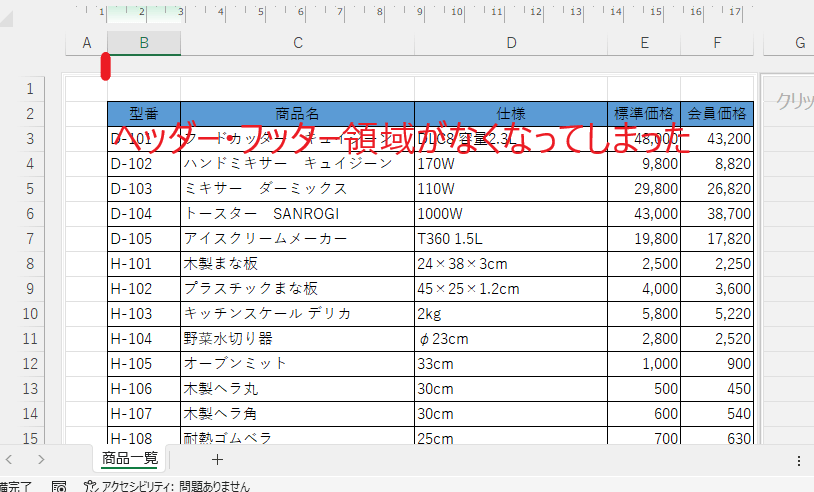Click the macro record icon in status bar
Image resolution: width=814 pixels, height=492 pixels.
[59, 487]
